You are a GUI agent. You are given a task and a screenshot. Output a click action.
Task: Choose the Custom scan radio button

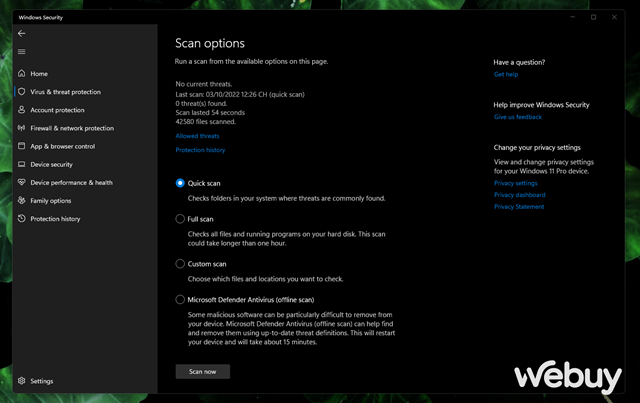pyautogui.click(x=180, y=264)
